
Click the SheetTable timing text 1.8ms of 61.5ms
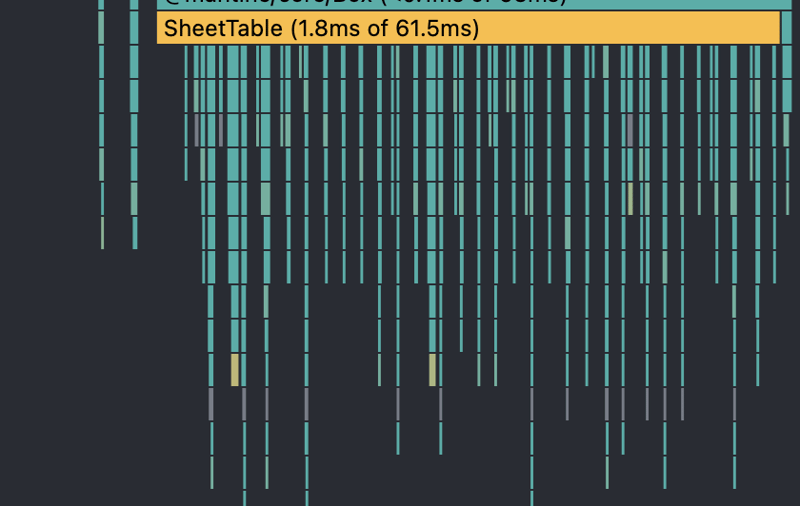pos(384,28)
